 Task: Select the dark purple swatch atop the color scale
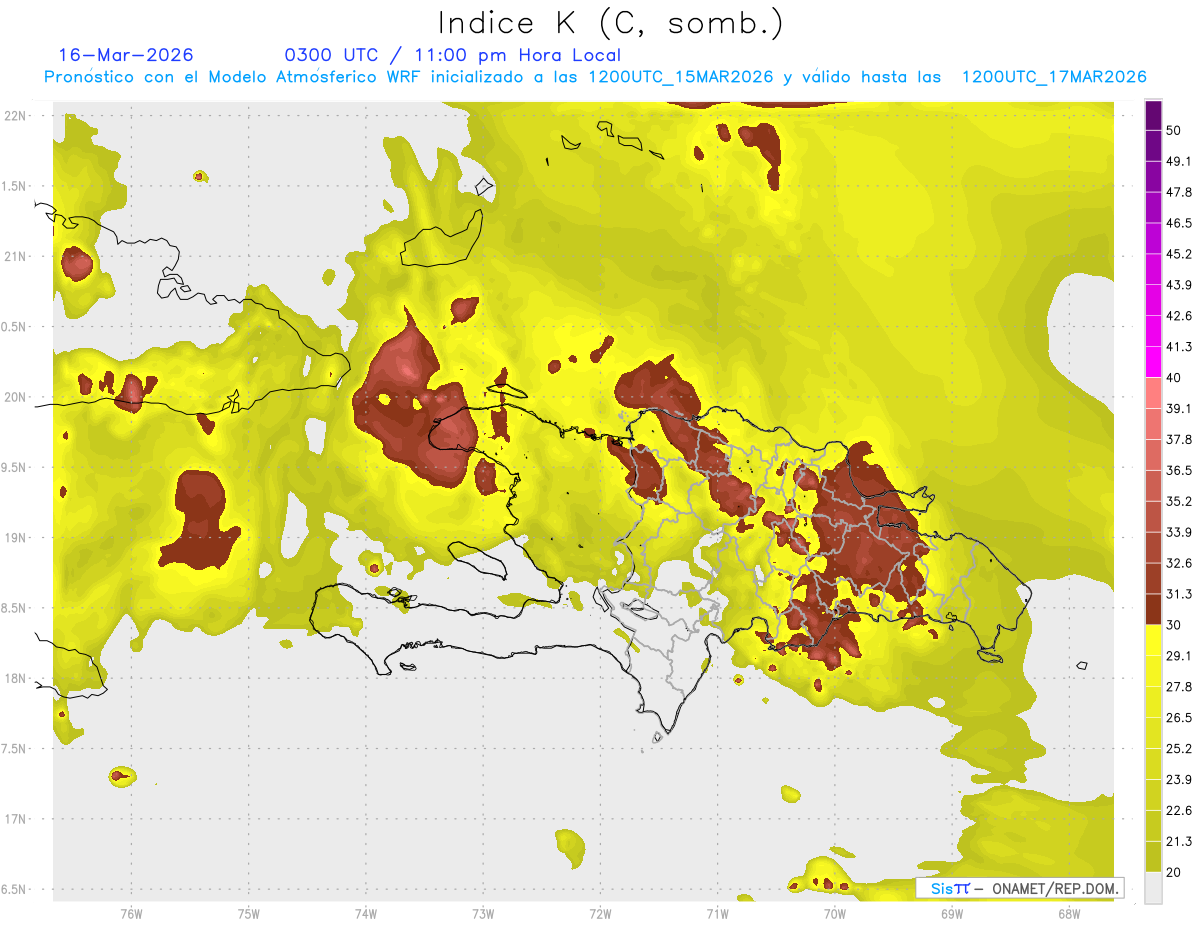(1153, 116)
